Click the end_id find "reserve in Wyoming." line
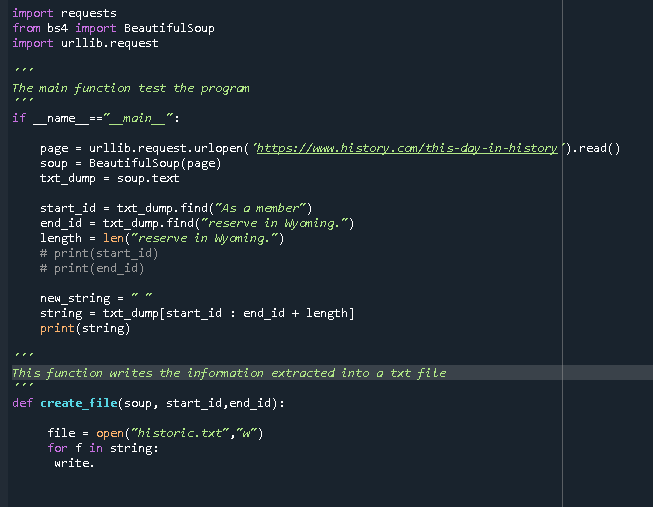This screenshot has height=507, width=653. pyautogui.click(x=197, y=223)
